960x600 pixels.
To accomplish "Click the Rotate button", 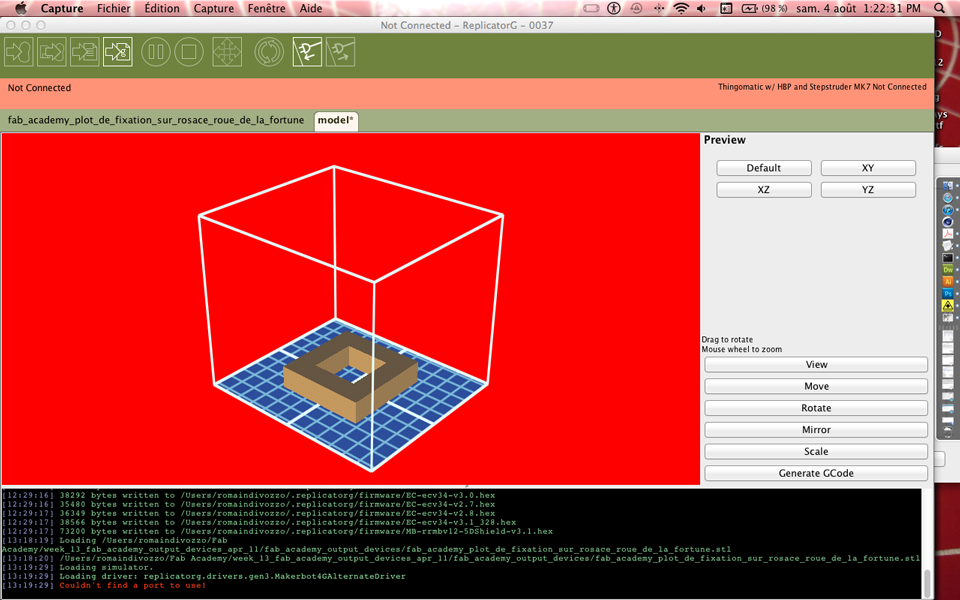I will pyautogui.click(x=816, y=408).
